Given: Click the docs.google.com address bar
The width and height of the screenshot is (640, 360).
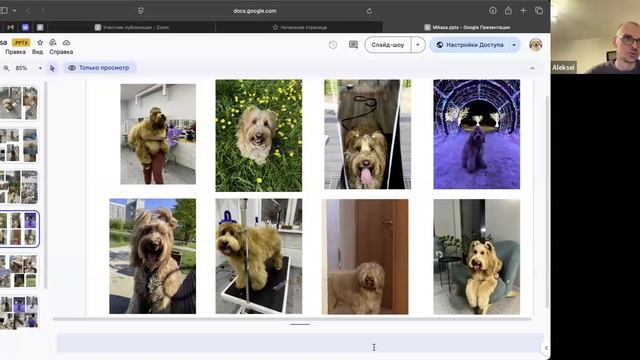Looking at the screenshot, I should click(x=255, y=11).
